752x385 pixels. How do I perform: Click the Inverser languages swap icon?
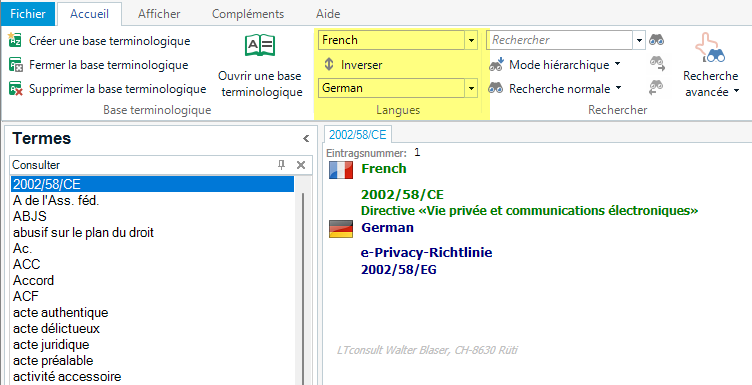coord(329,64)
